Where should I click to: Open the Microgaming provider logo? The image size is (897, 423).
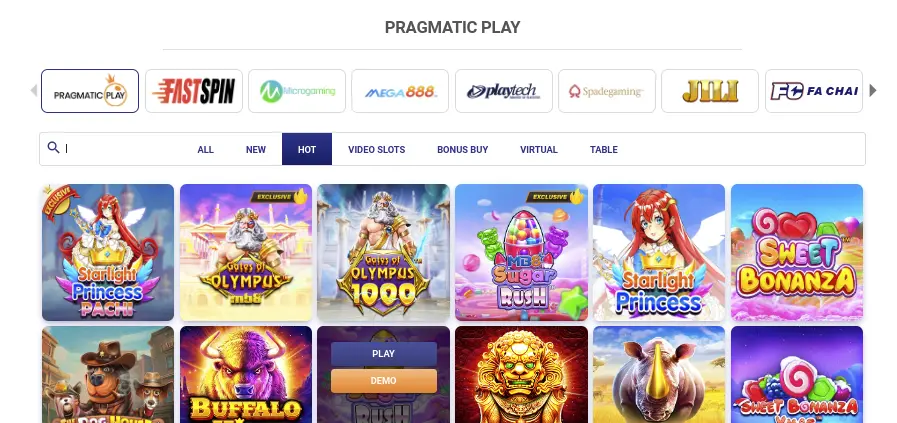pos(297,91)
